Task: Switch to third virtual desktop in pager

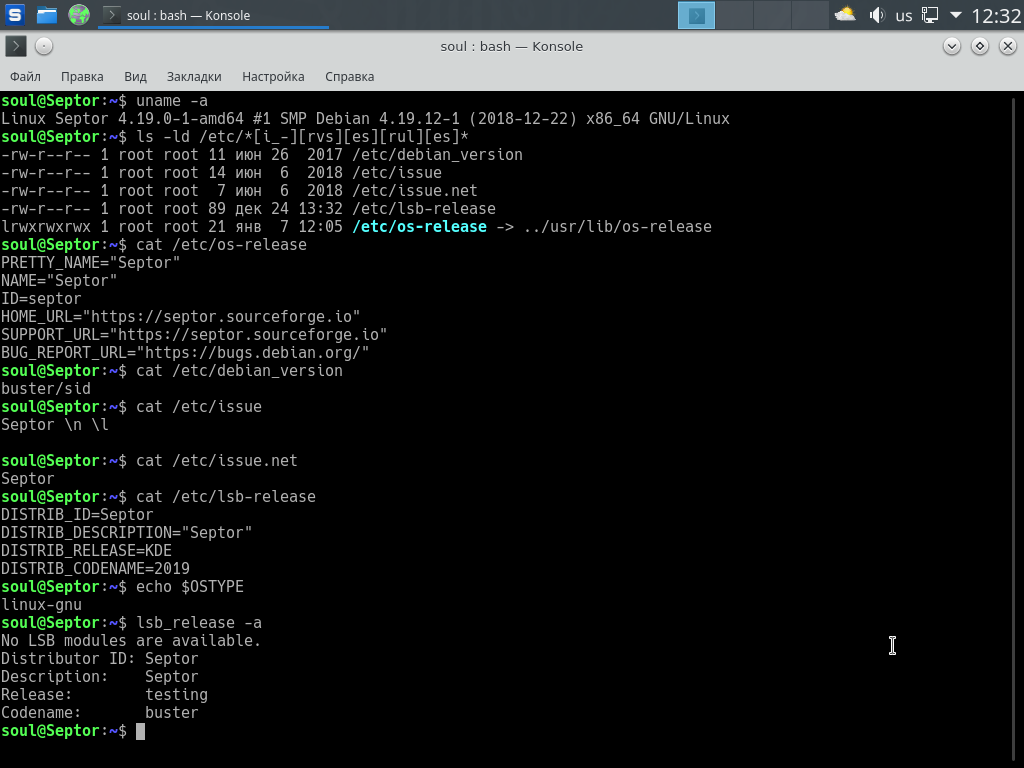Action: point(772,15)
